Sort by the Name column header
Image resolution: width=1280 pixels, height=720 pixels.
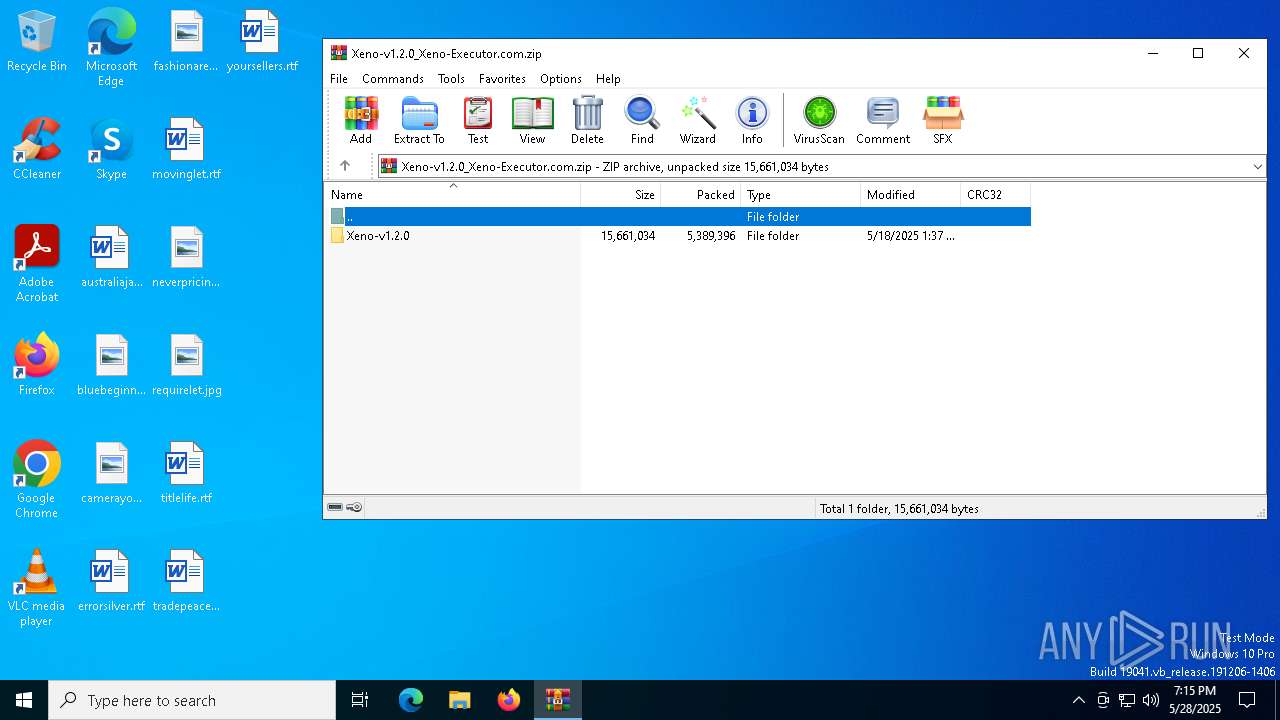(x=452, y=195)
